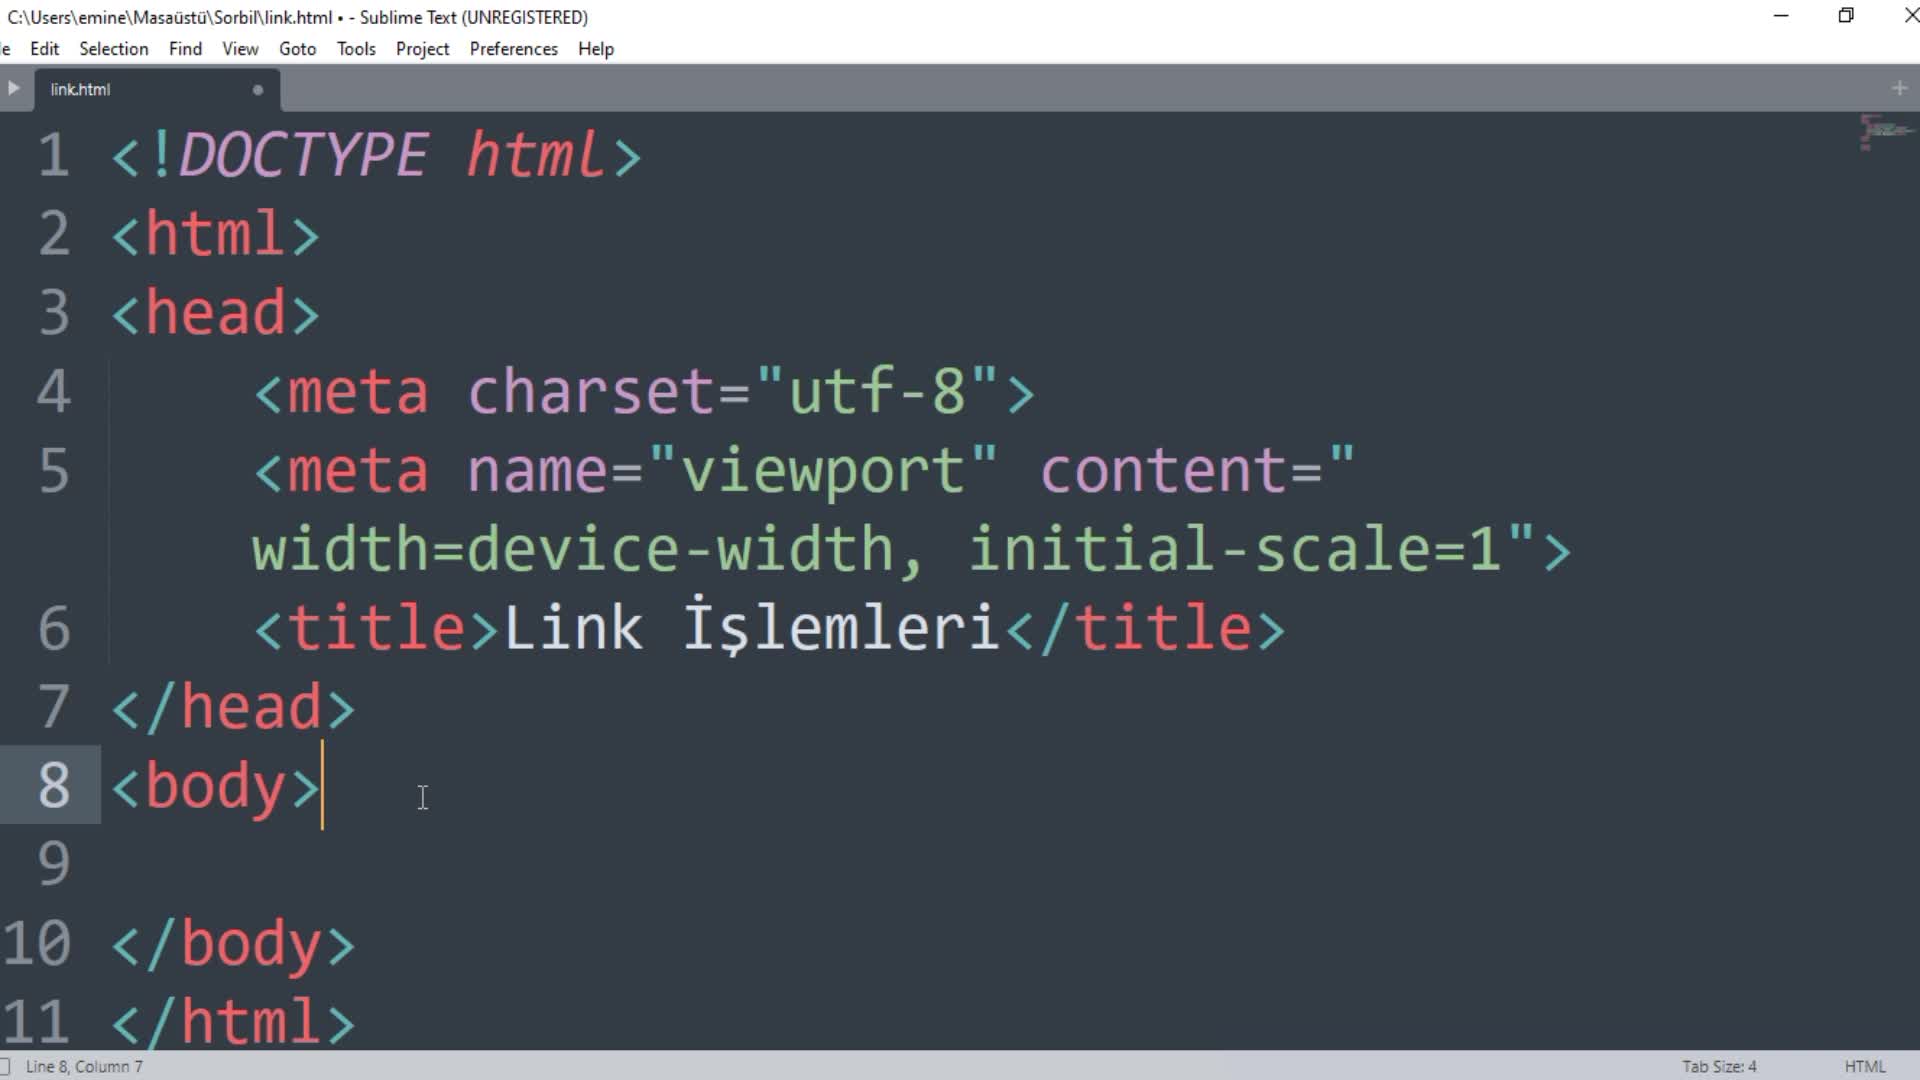Open the Preferences menu
This screenshot has height=1080, width=1920.
[x=514, y=49]
